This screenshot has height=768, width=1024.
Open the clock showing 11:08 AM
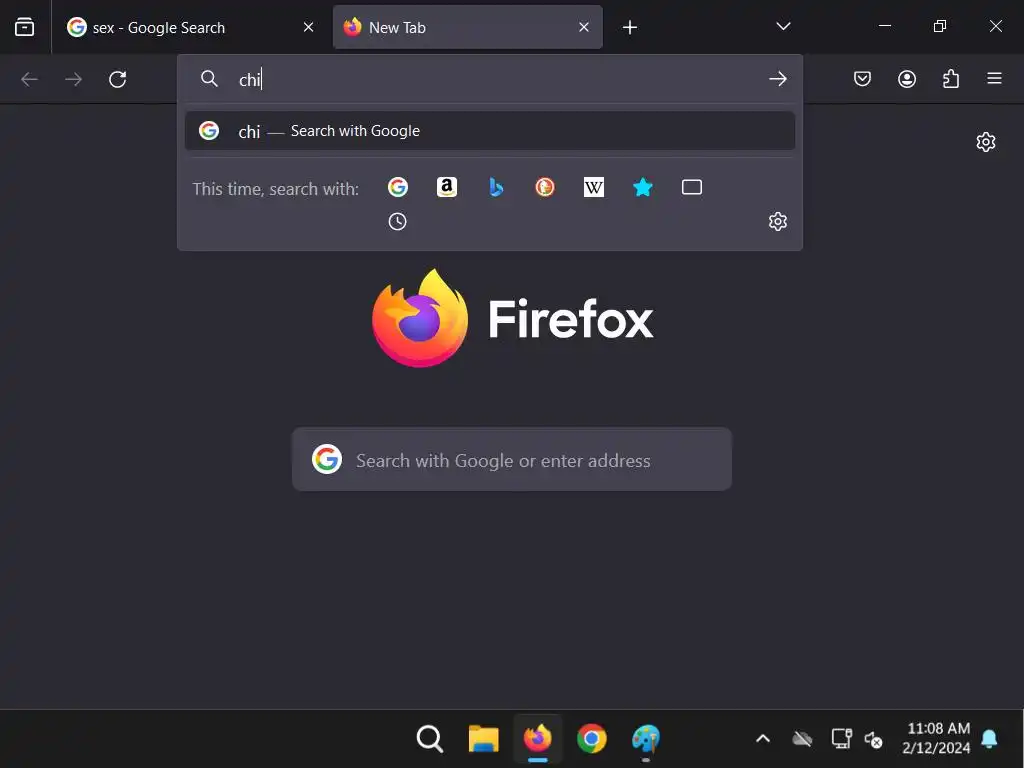click(x=937, y=738)
